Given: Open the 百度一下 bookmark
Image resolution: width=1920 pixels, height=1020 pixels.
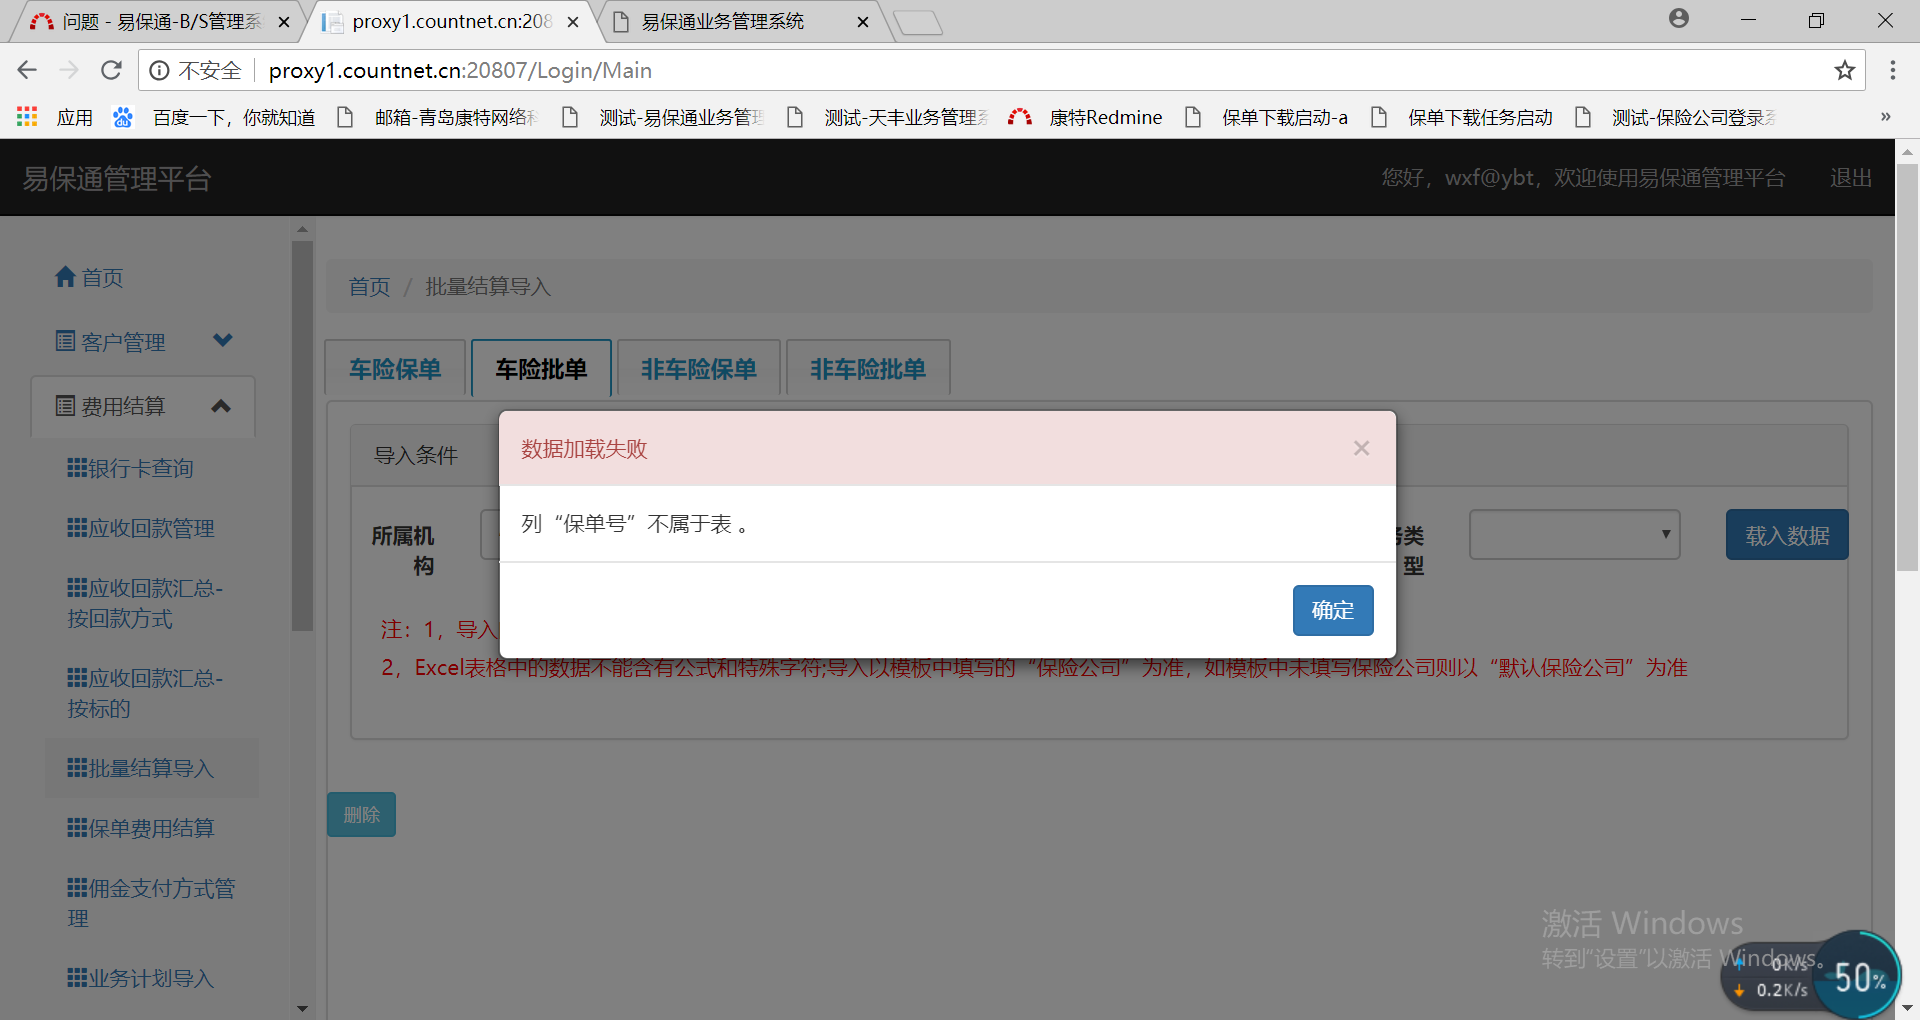Looking at the screenshot, I should pos(214,117).
